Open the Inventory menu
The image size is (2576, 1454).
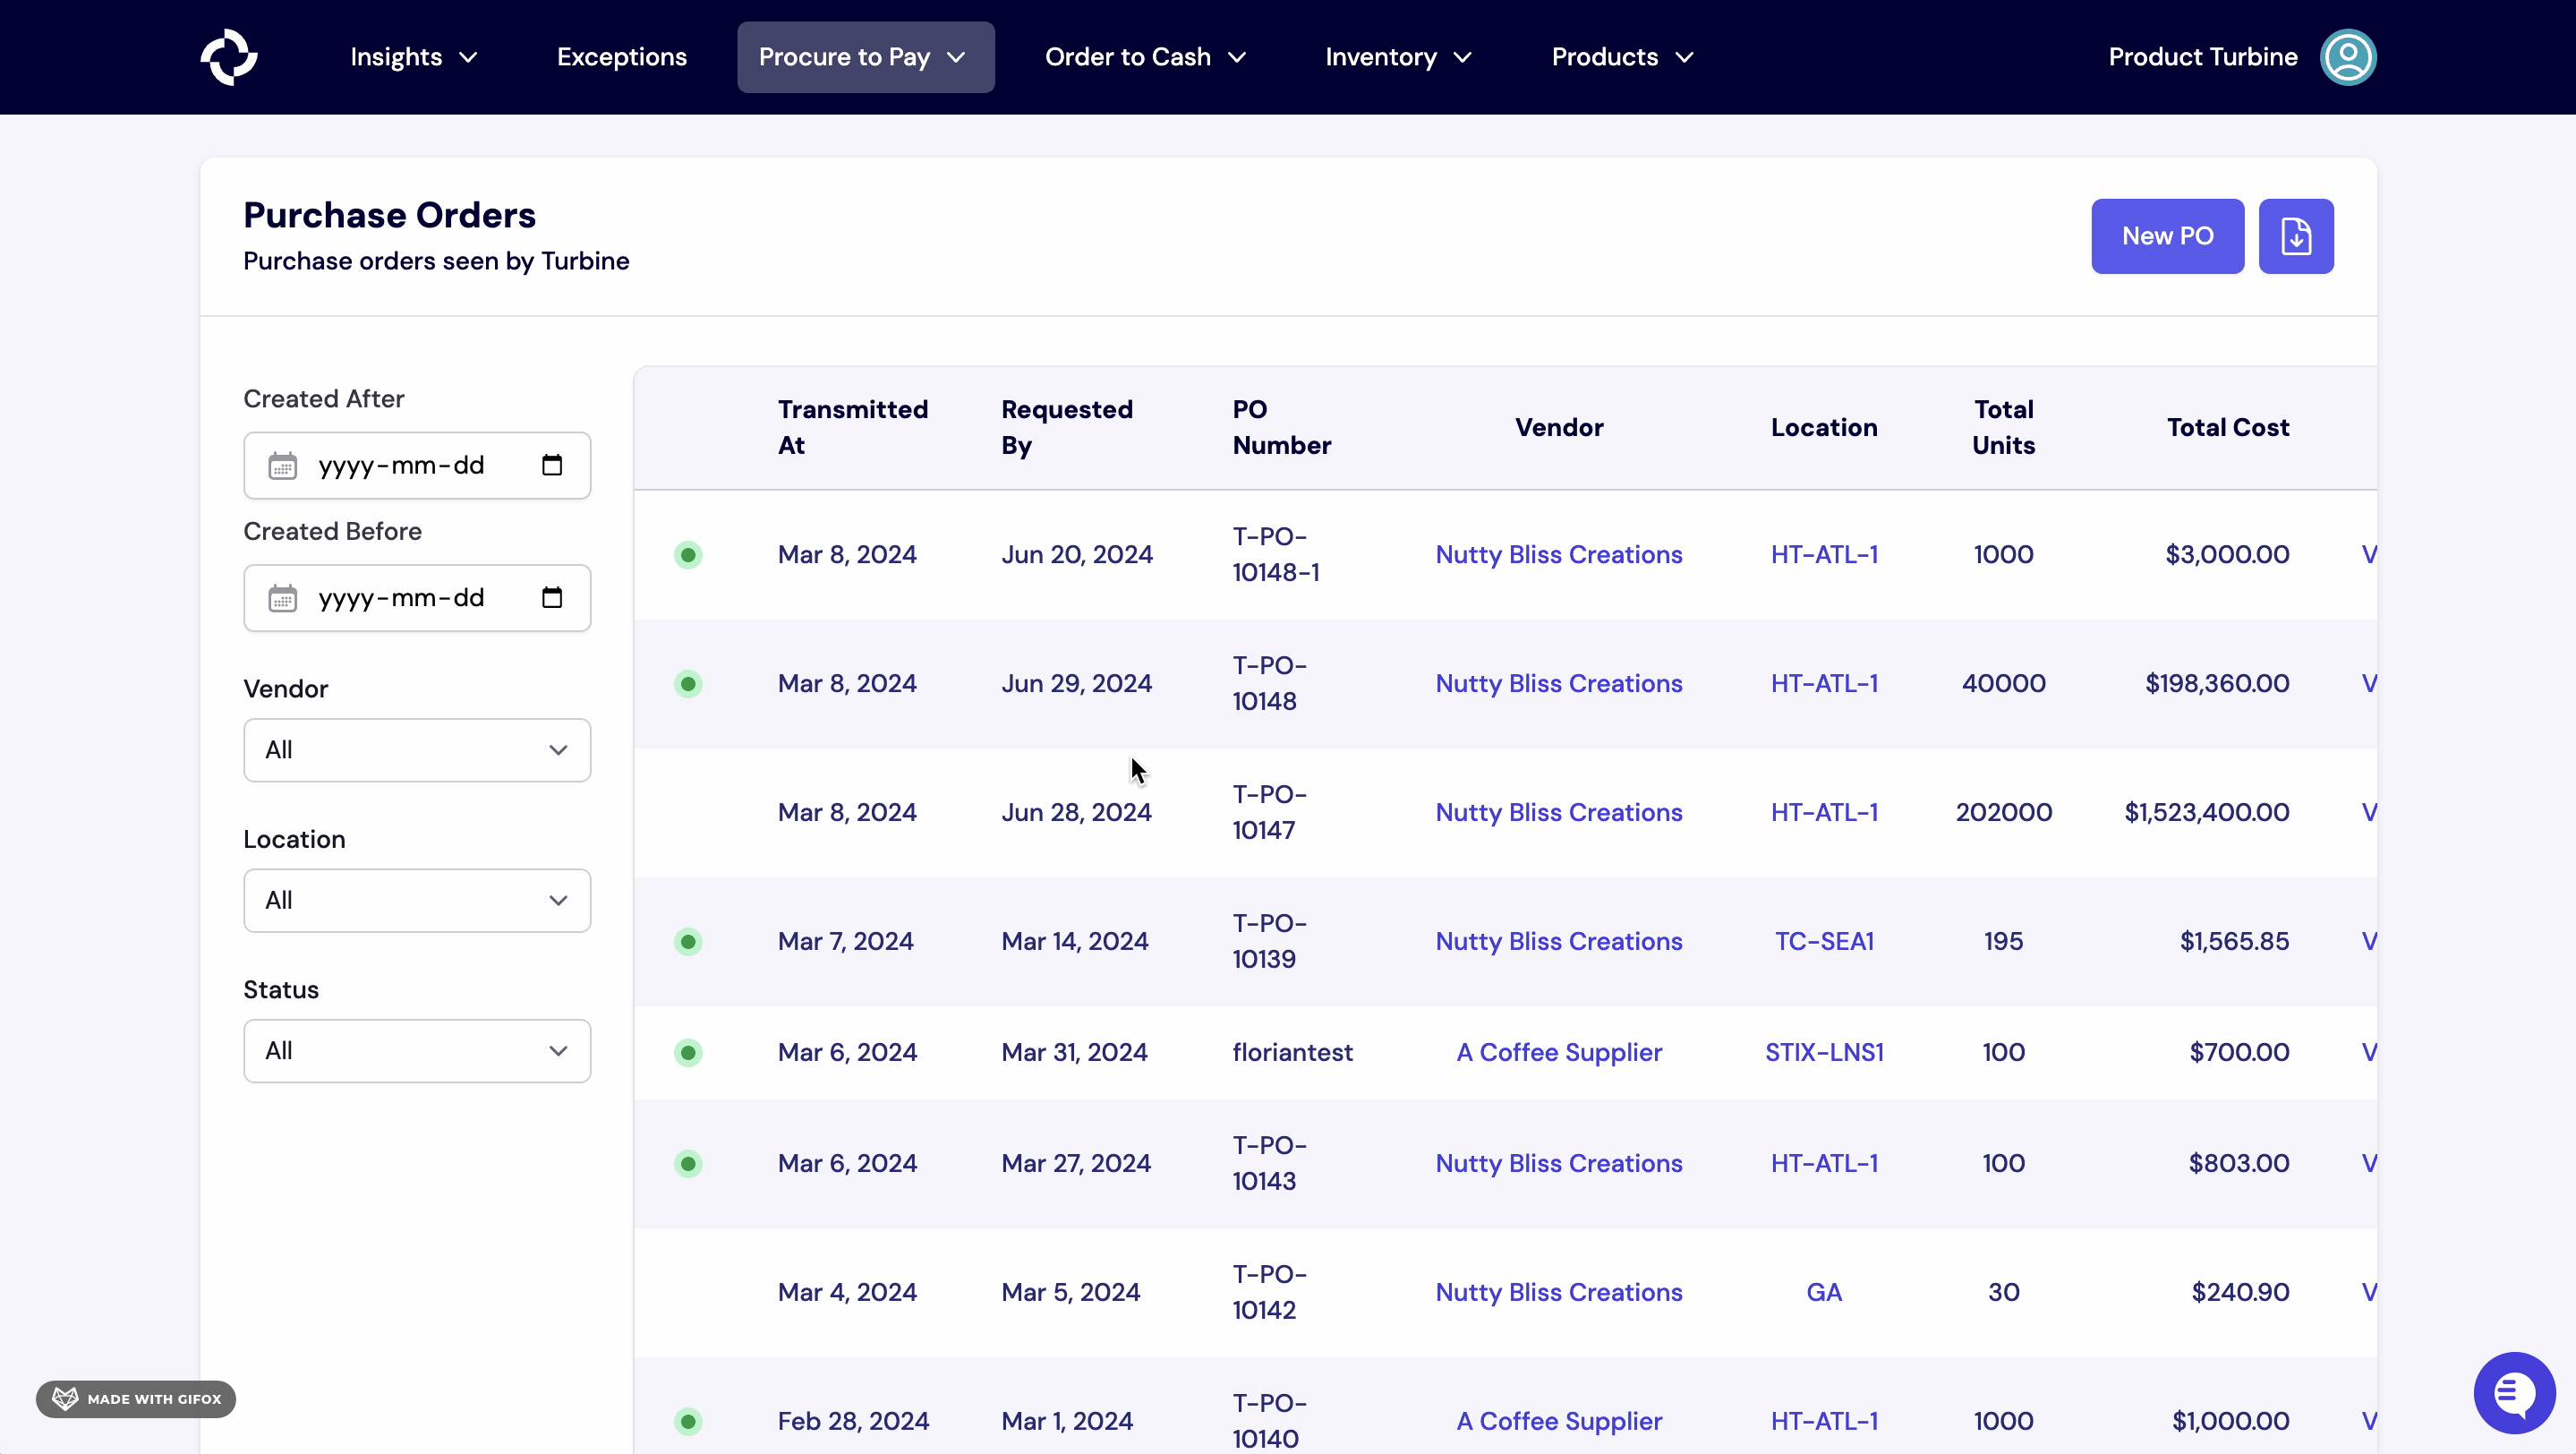[1397, 57]
